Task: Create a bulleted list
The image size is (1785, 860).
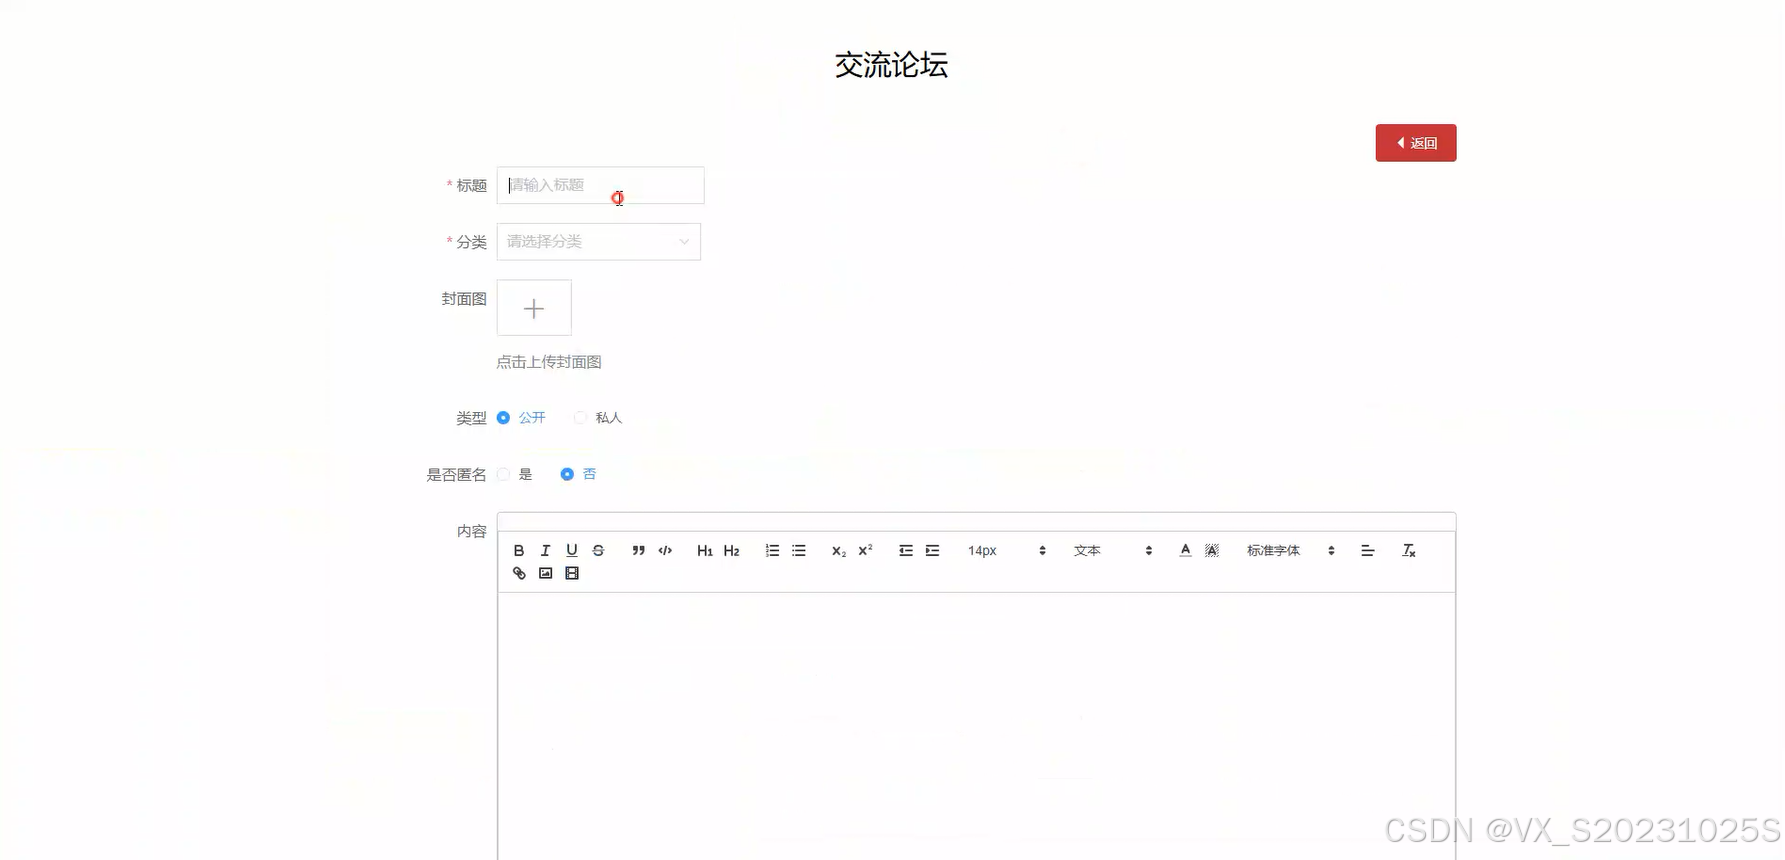Action: (x=799, y=551)
